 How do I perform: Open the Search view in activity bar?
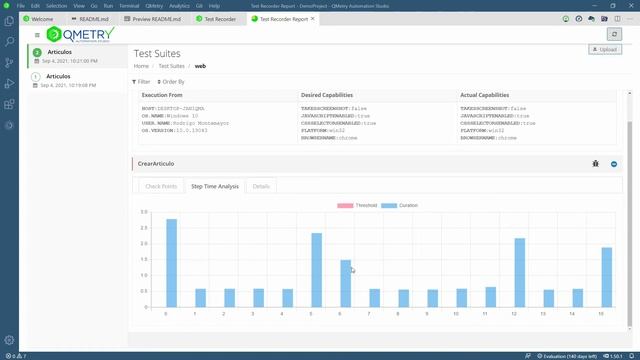(9, 42)
